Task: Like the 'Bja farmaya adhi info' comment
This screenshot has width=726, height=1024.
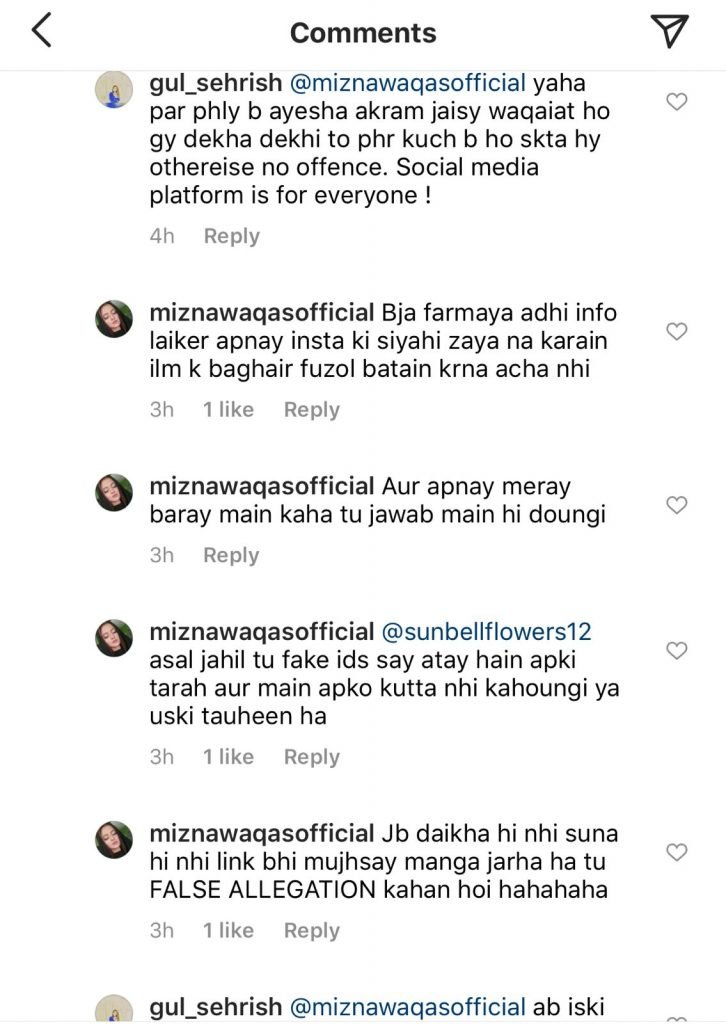Action: 677,332
